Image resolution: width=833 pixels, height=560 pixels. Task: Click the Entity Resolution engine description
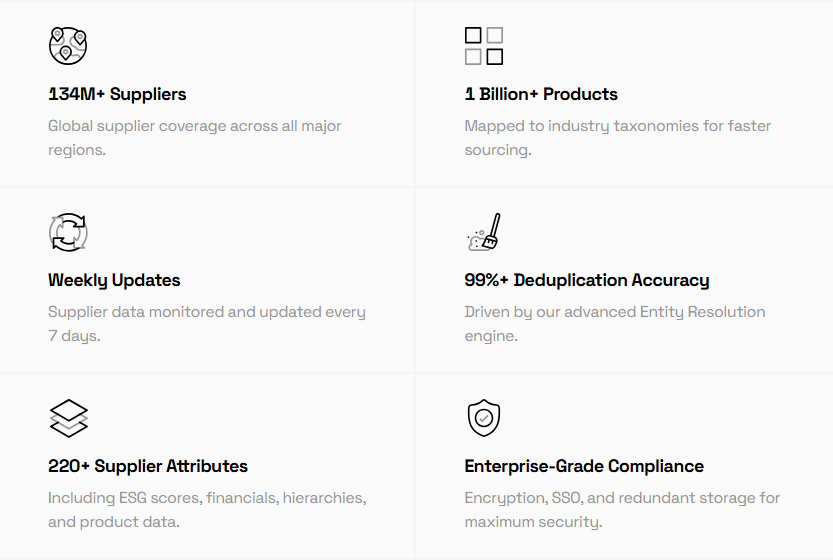614,324
